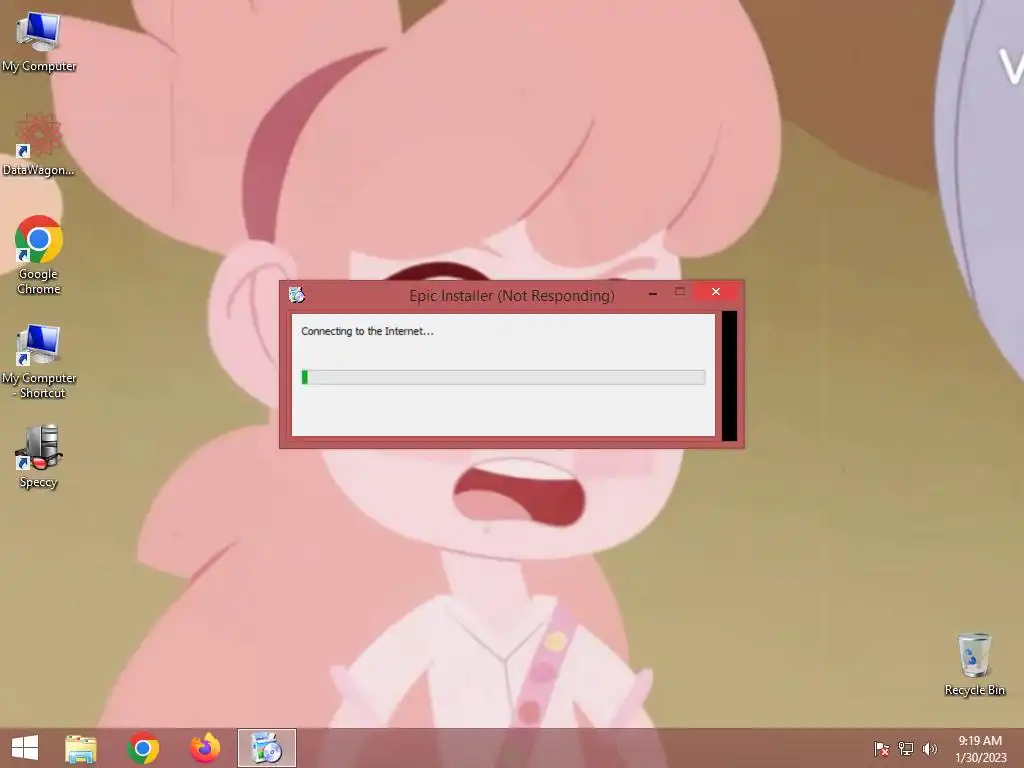The width and height of the screenshot is (1024, 768).
Task: Click the disabled maximize button of Epic Installer
Action: coord(680,292)
